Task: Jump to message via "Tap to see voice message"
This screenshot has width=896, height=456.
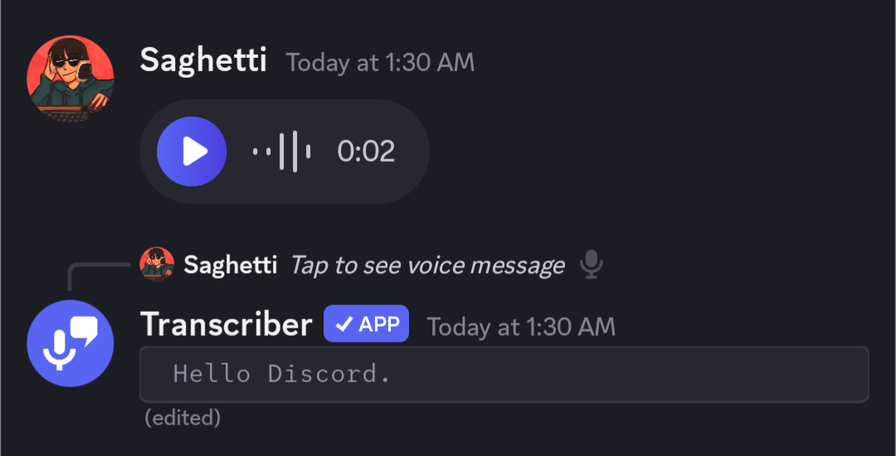Action: tap(427, 266)
